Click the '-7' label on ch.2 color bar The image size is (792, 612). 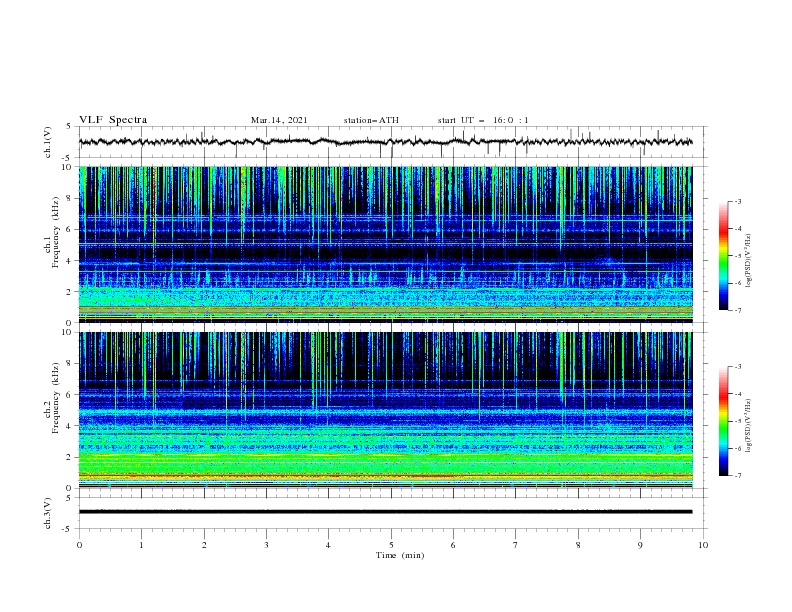[x=738, y=476]
